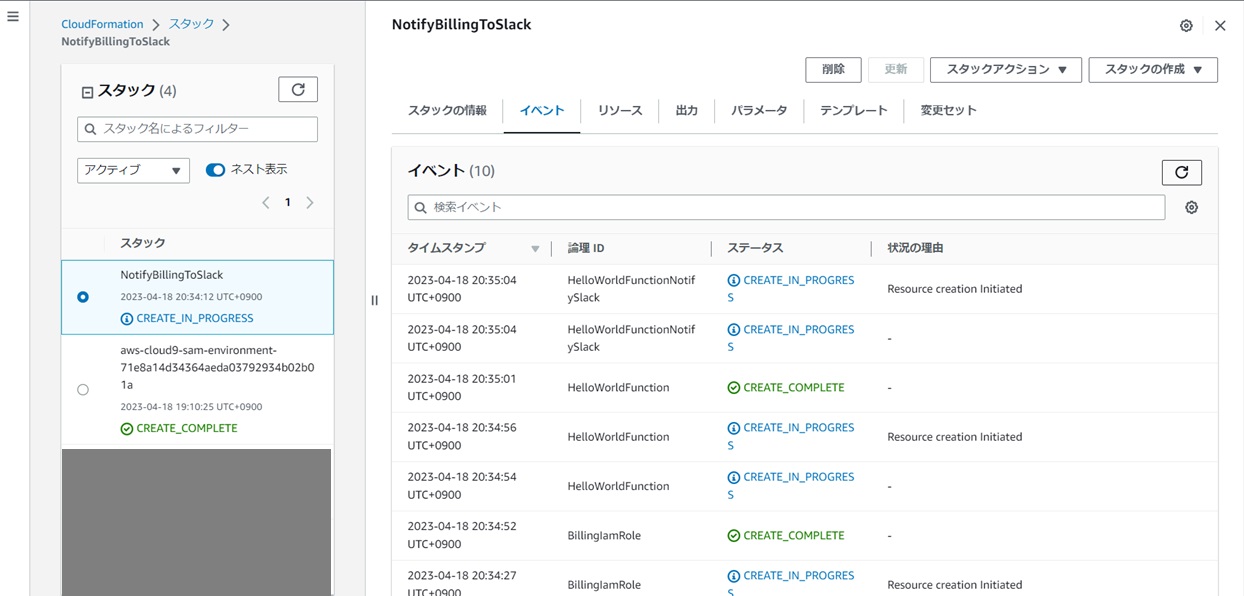Sort by timestamp arrow icon
This screenshot has width=1244, height=596.
535,249
